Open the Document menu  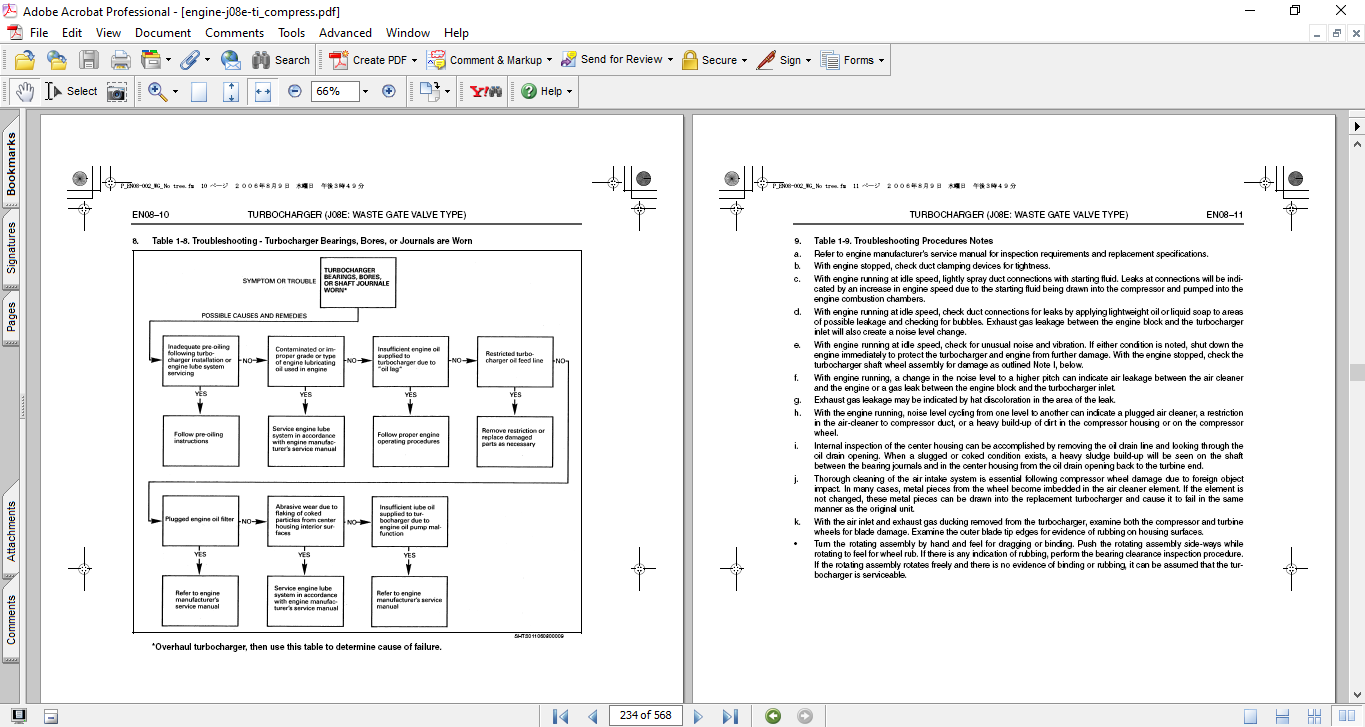(163, 33)
